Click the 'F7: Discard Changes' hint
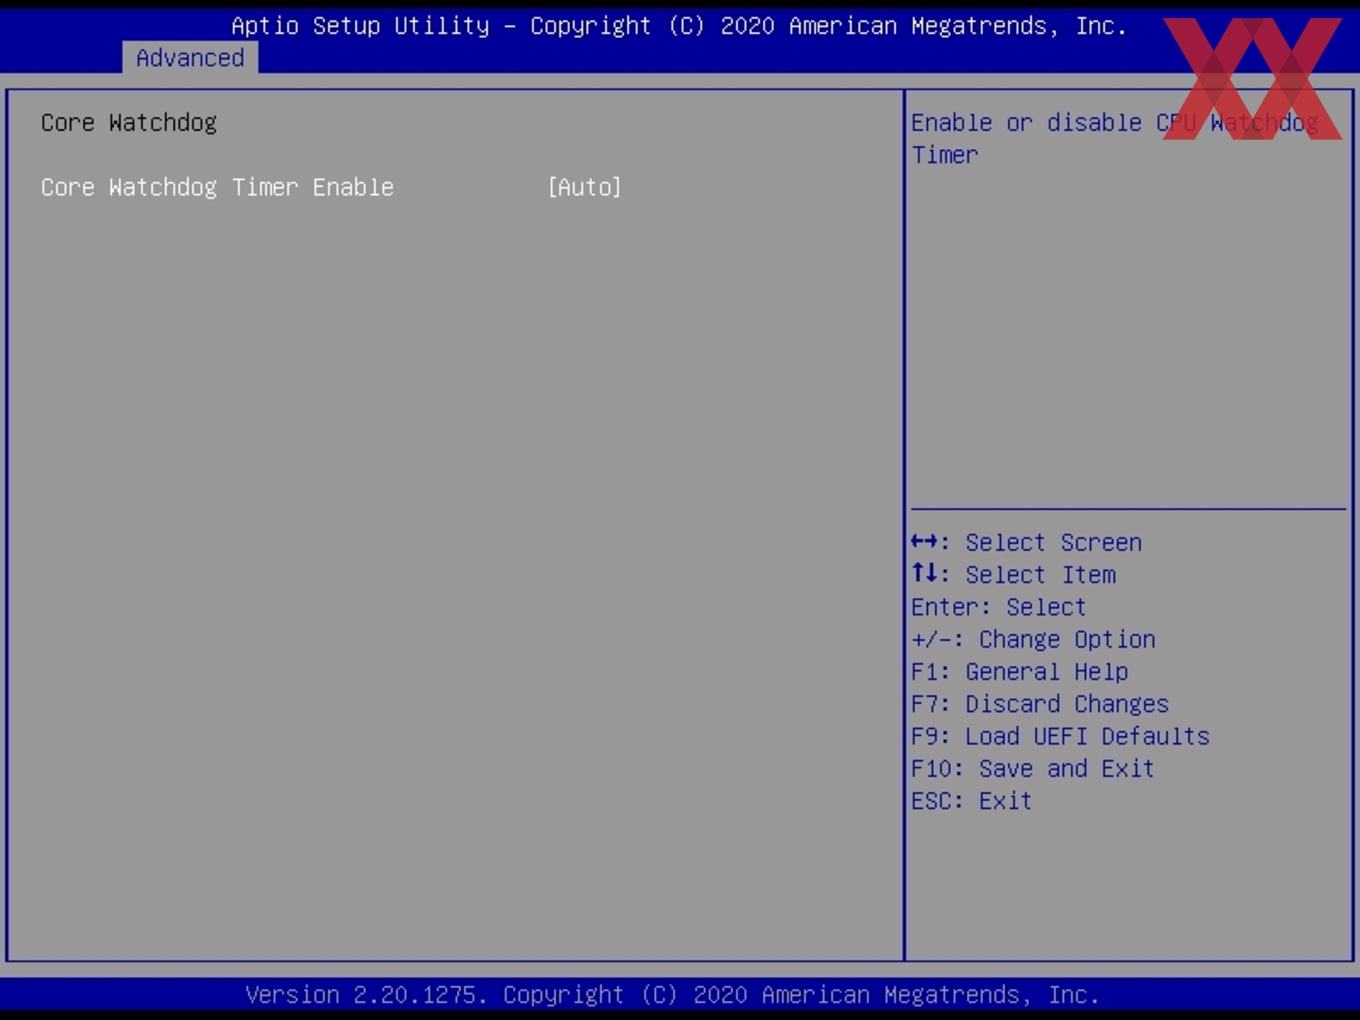1360x1020 pixels. click(1039, 704)
